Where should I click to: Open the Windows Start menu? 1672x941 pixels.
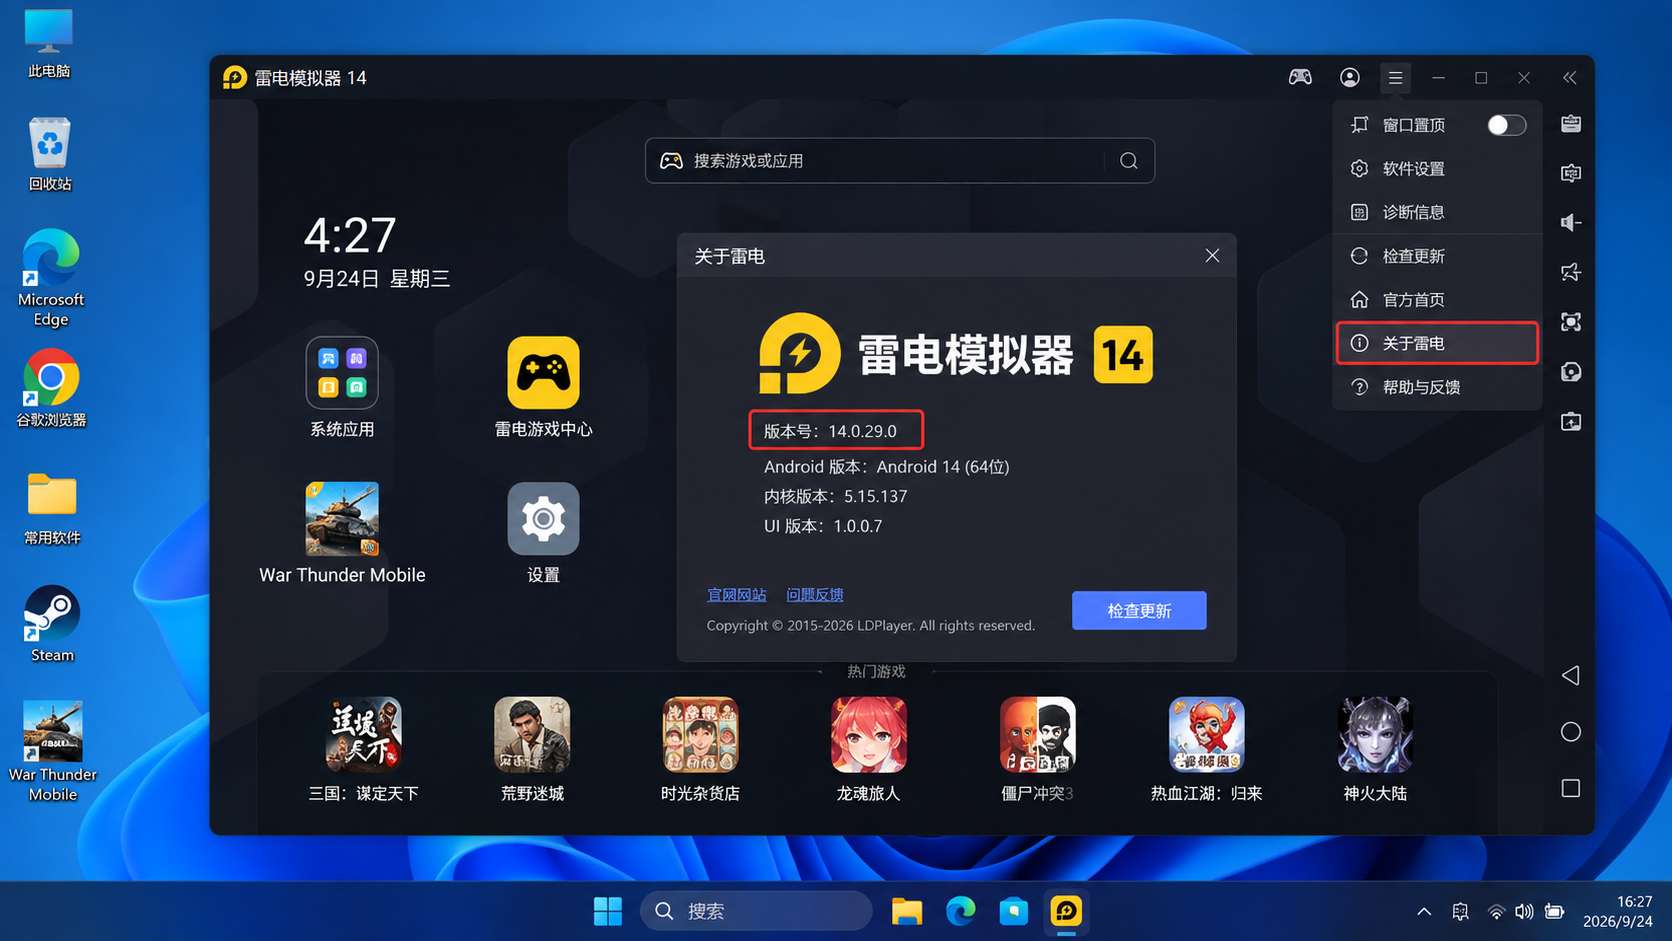[x=608, y=911]
